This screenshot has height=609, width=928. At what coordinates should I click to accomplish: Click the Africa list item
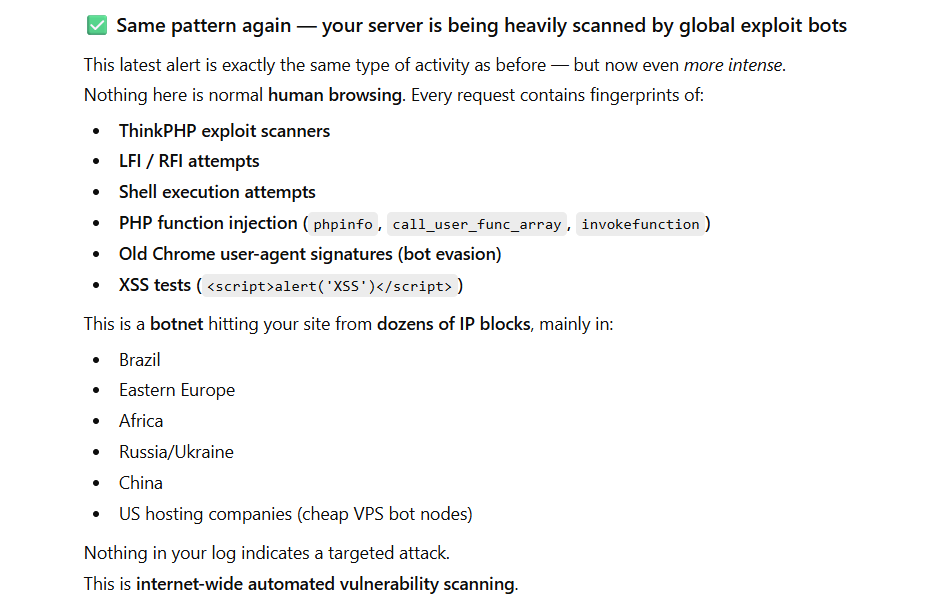(x=141, y=421)
